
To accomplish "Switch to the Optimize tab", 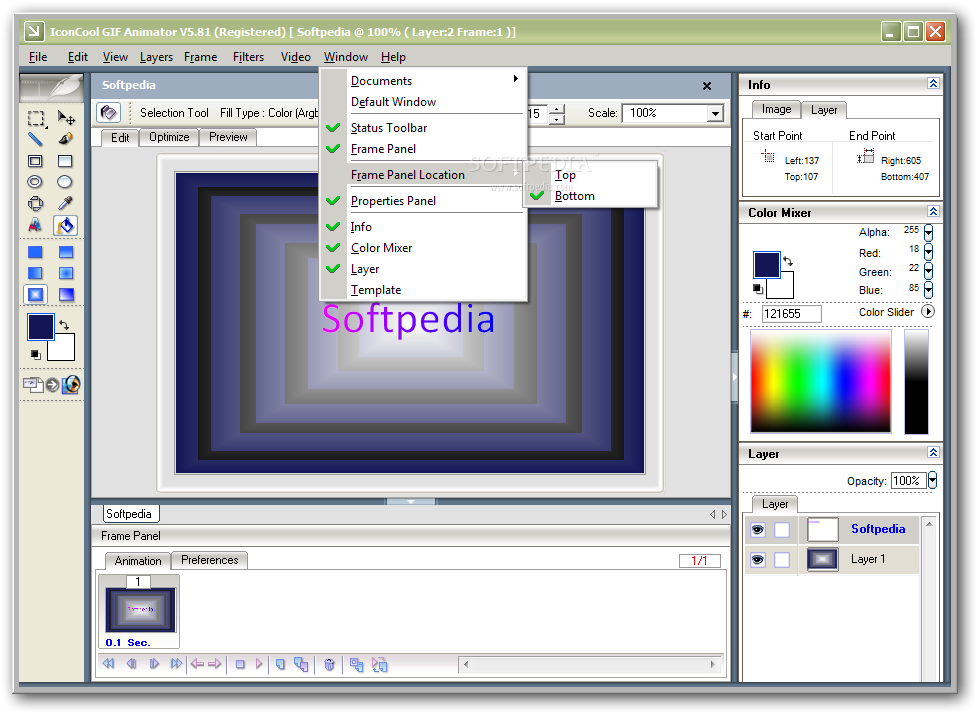I will [169, 137].
